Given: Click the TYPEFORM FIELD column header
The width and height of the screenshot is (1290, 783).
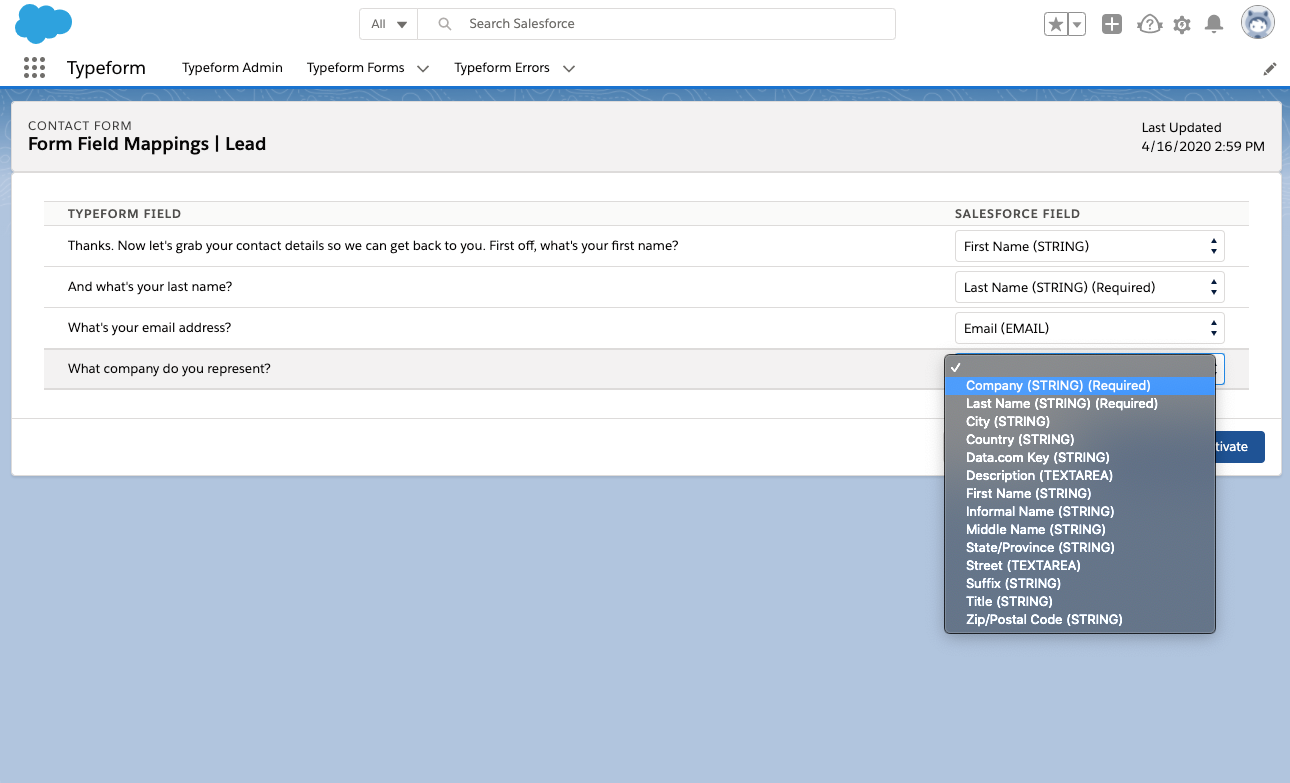Looking at the screenshot, I should click(x=124, y=214).
